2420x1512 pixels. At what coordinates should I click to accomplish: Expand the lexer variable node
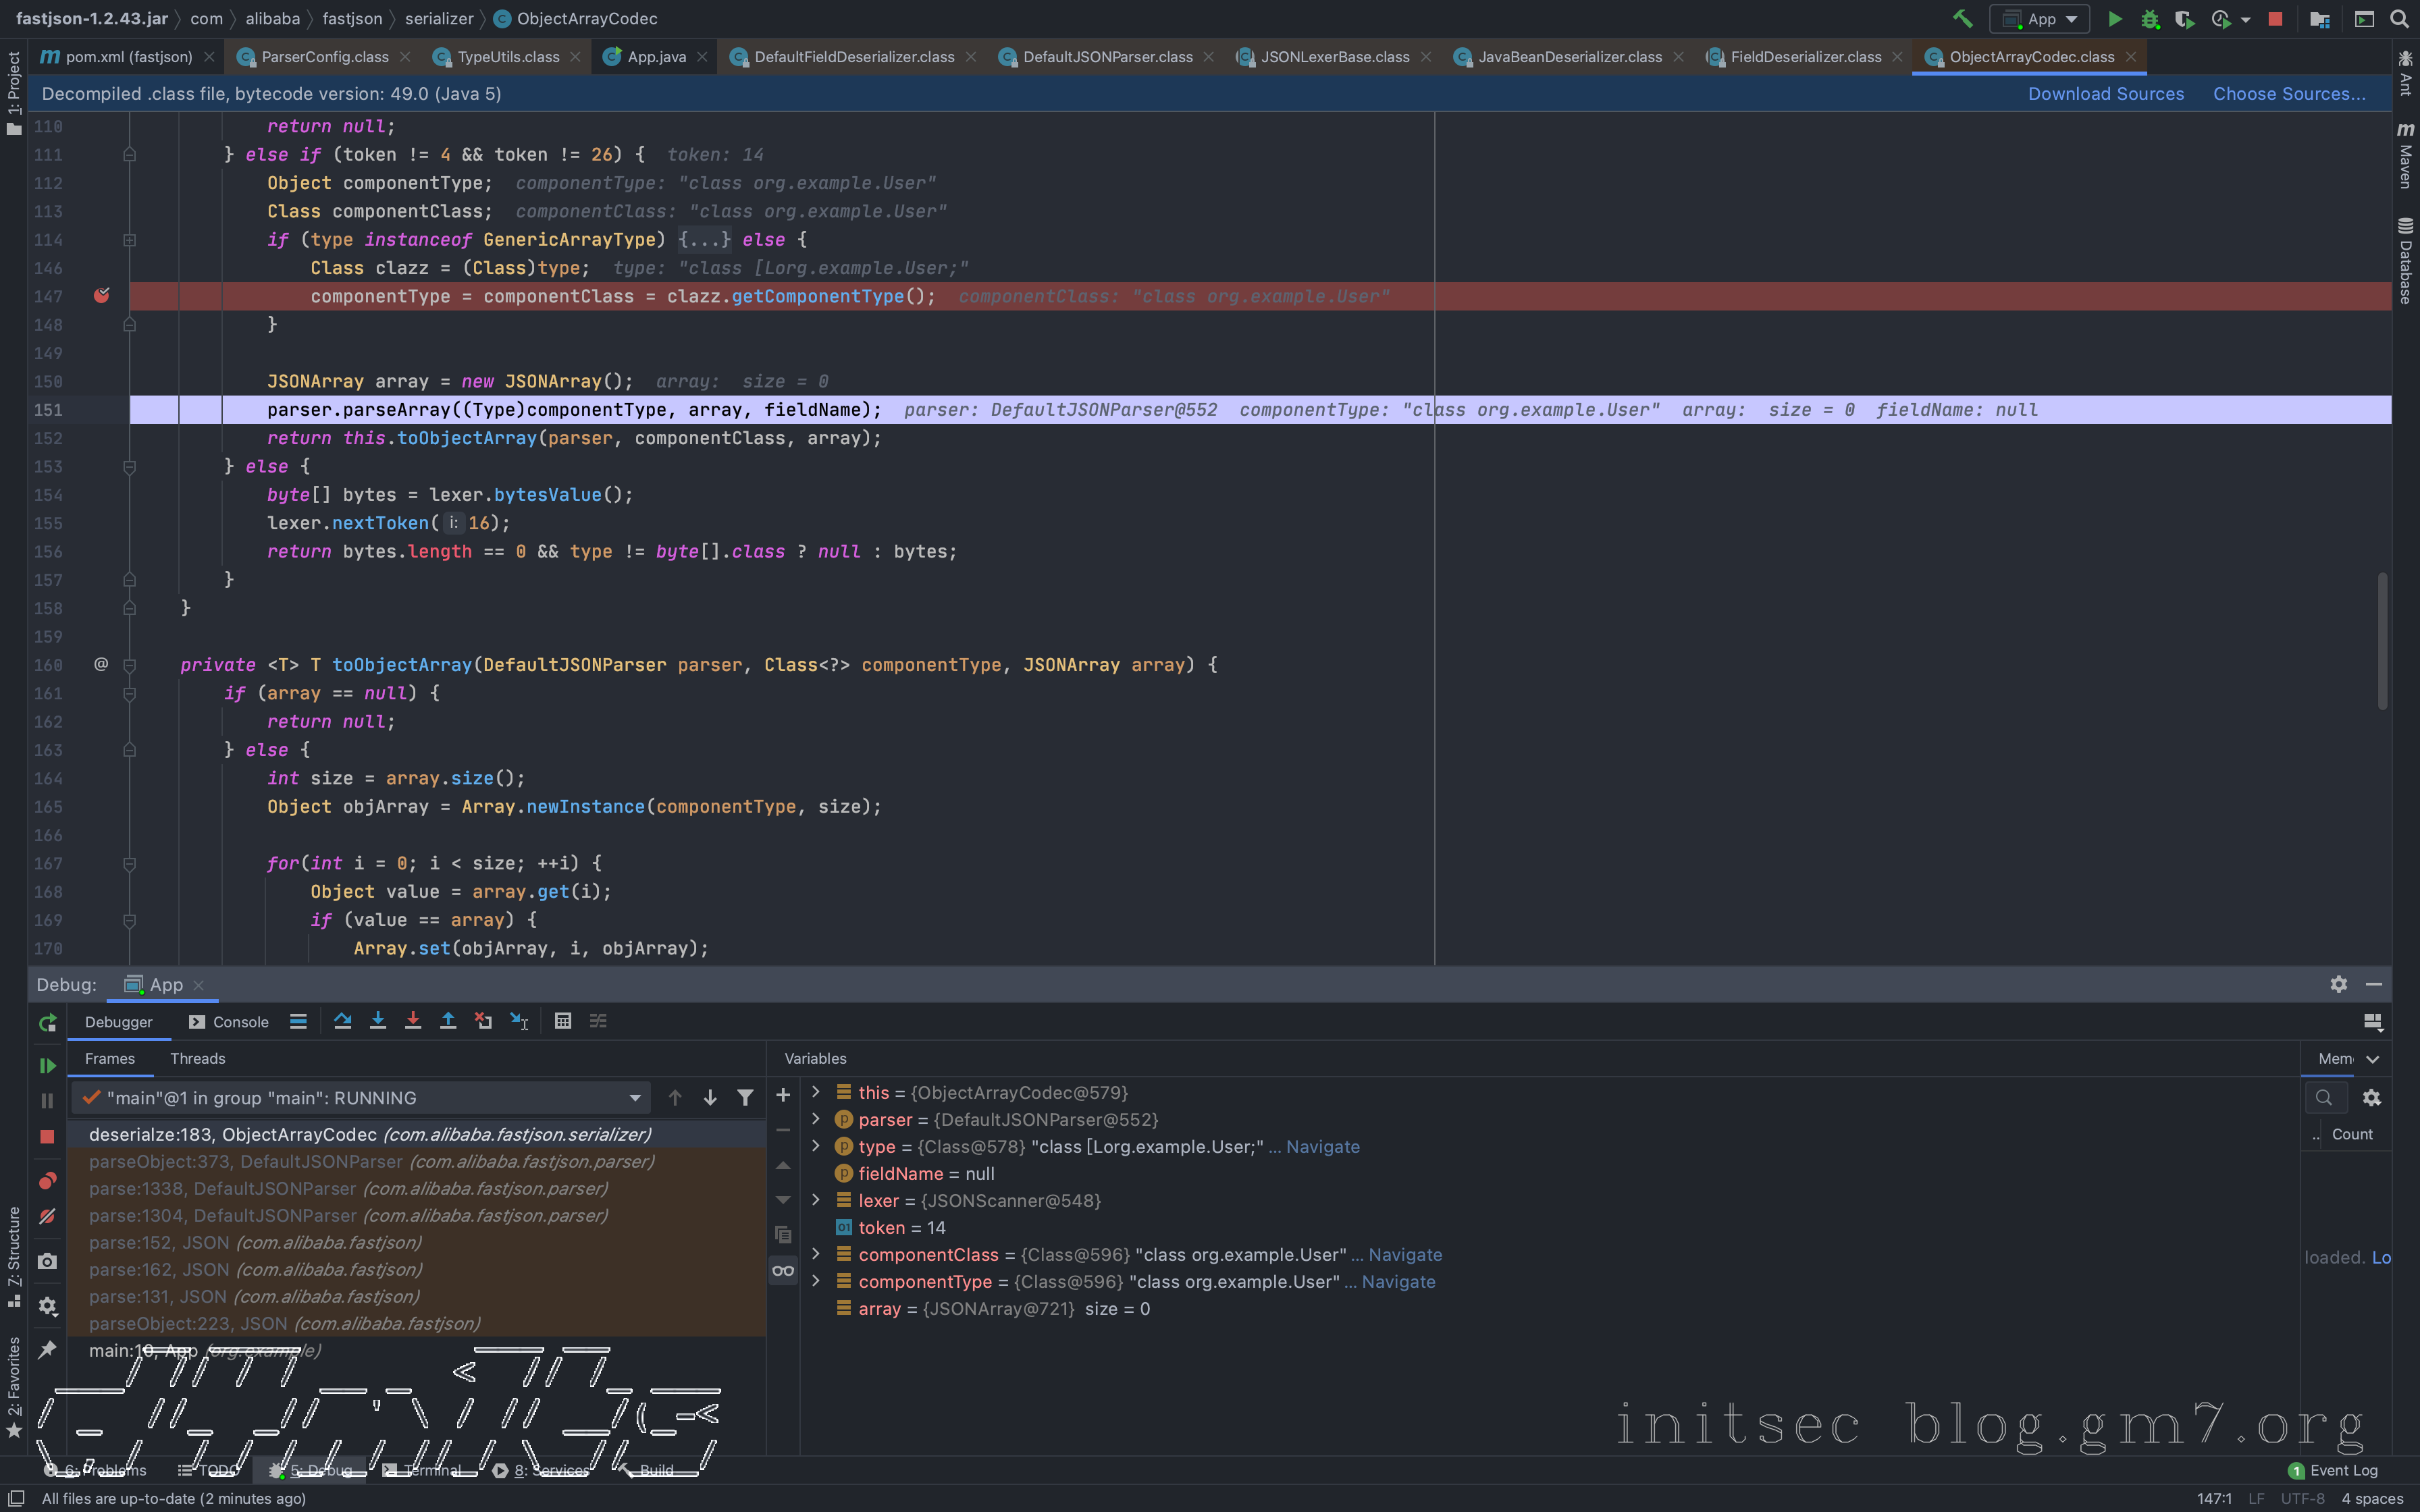click(816, 1200)
